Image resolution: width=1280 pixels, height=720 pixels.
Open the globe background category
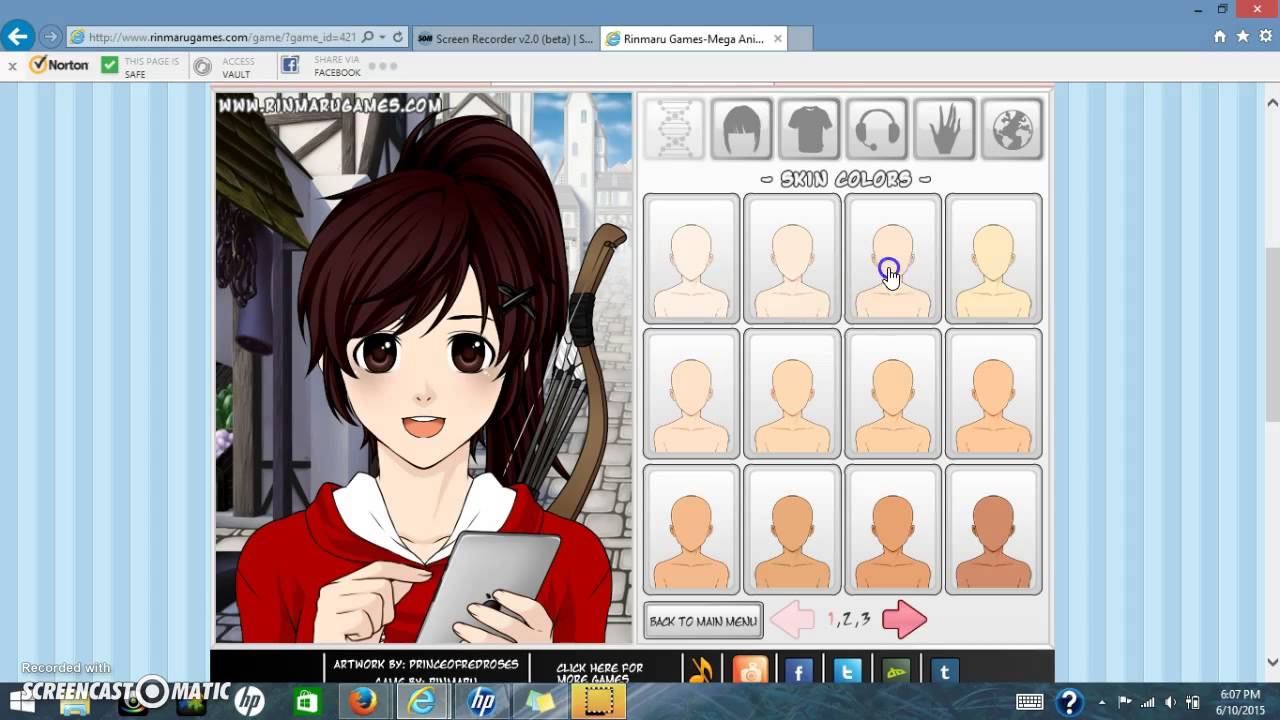point(1012,128)
